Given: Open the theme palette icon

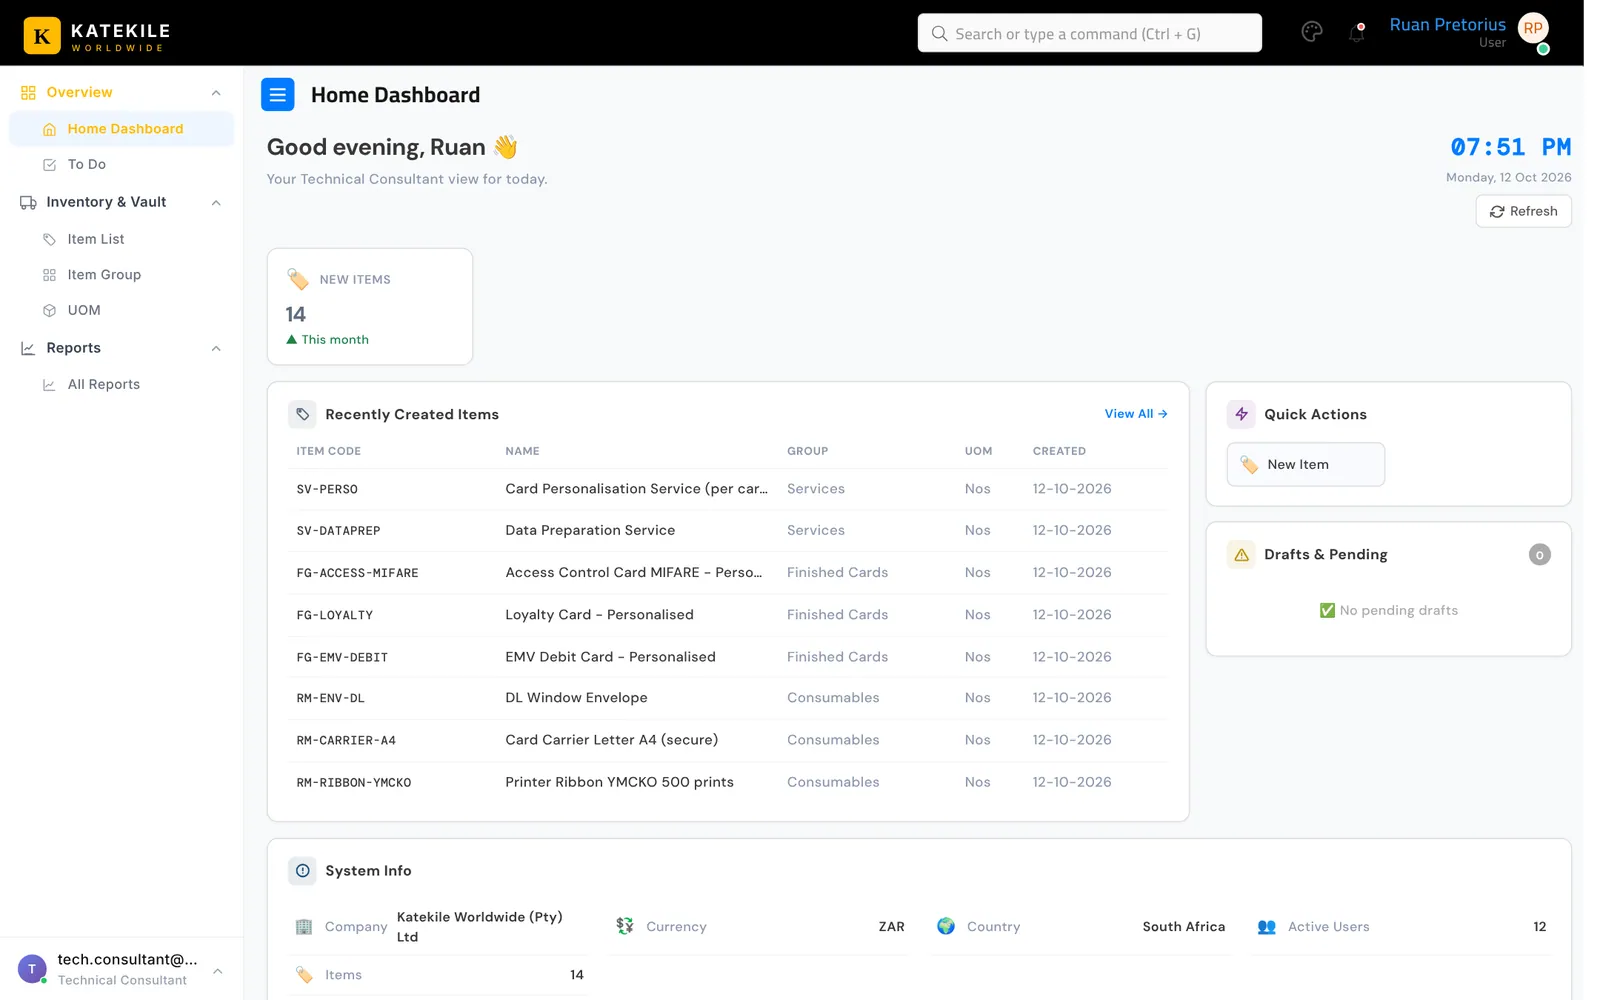Looking at the screenshot, I should (1312, 33).
